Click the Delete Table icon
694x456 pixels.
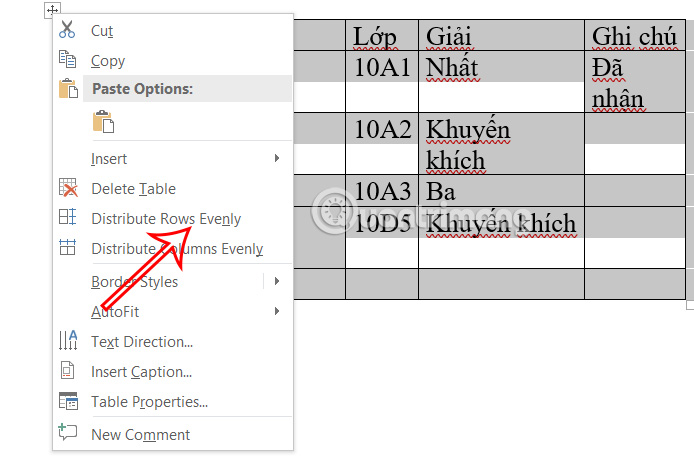click(x=68, y=188)
